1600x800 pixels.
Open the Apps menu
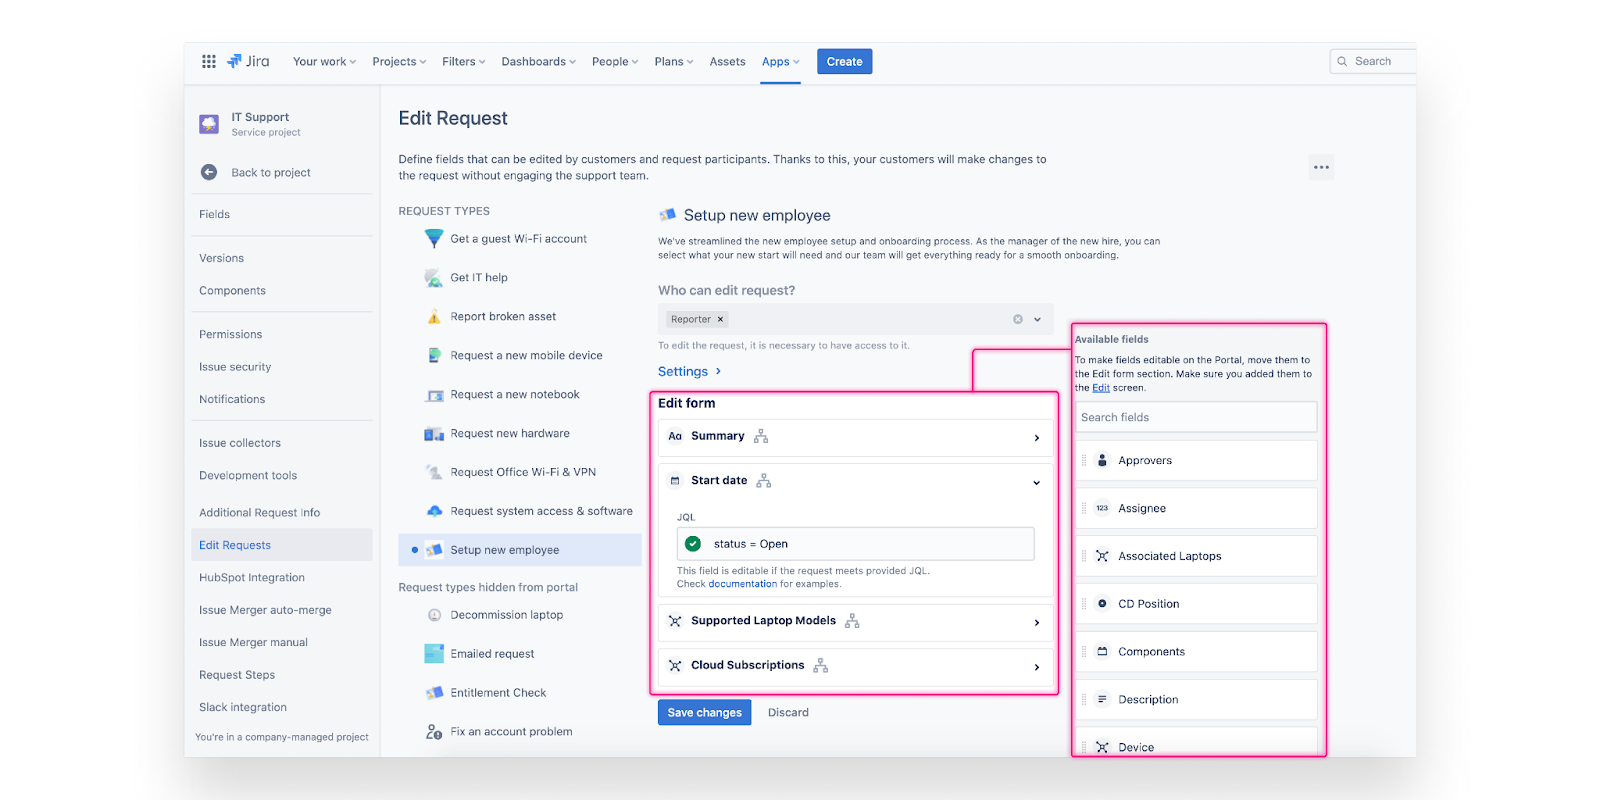[x=780, y=62]
